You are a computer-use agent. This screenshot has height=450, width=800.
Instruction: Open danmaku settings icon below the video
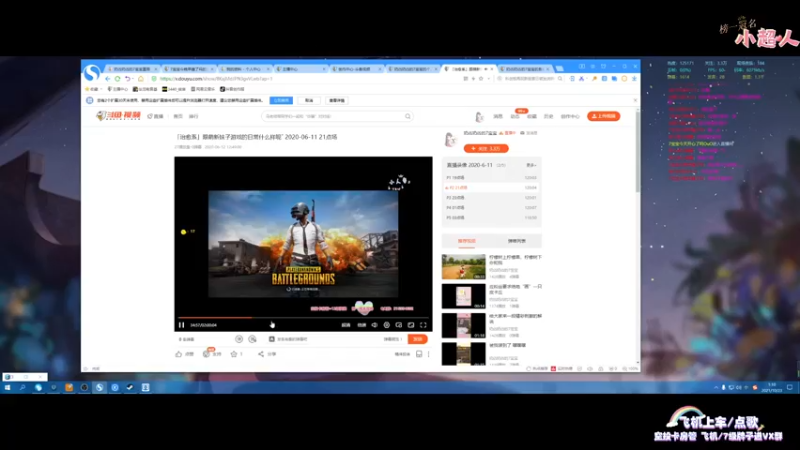252,339
